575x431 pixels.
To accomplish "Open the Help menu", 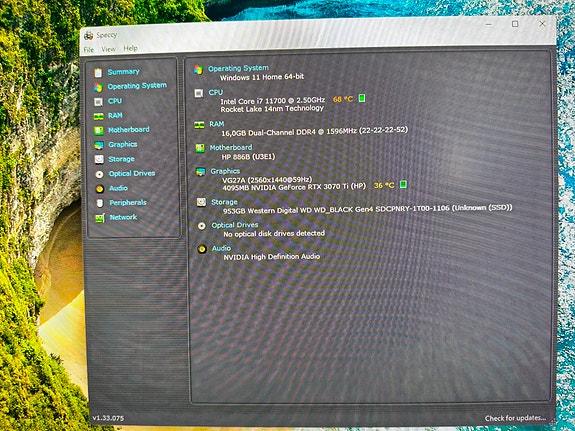I will pos(131,48).
